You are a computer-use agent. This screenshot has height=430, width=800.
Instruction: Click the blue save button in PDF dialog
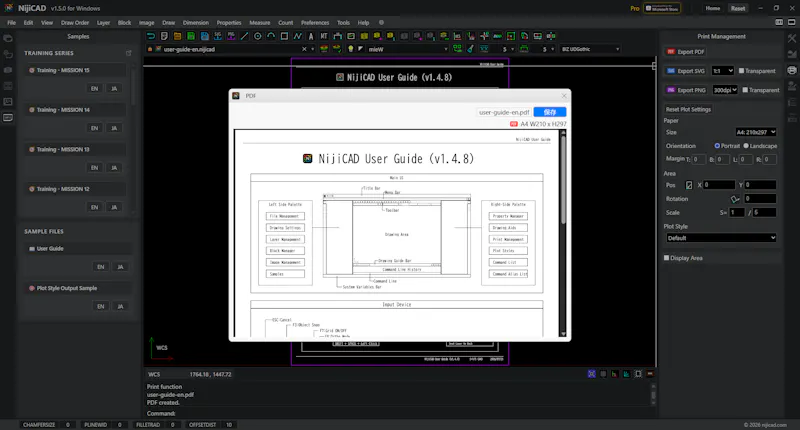click(x=549, y=112)
